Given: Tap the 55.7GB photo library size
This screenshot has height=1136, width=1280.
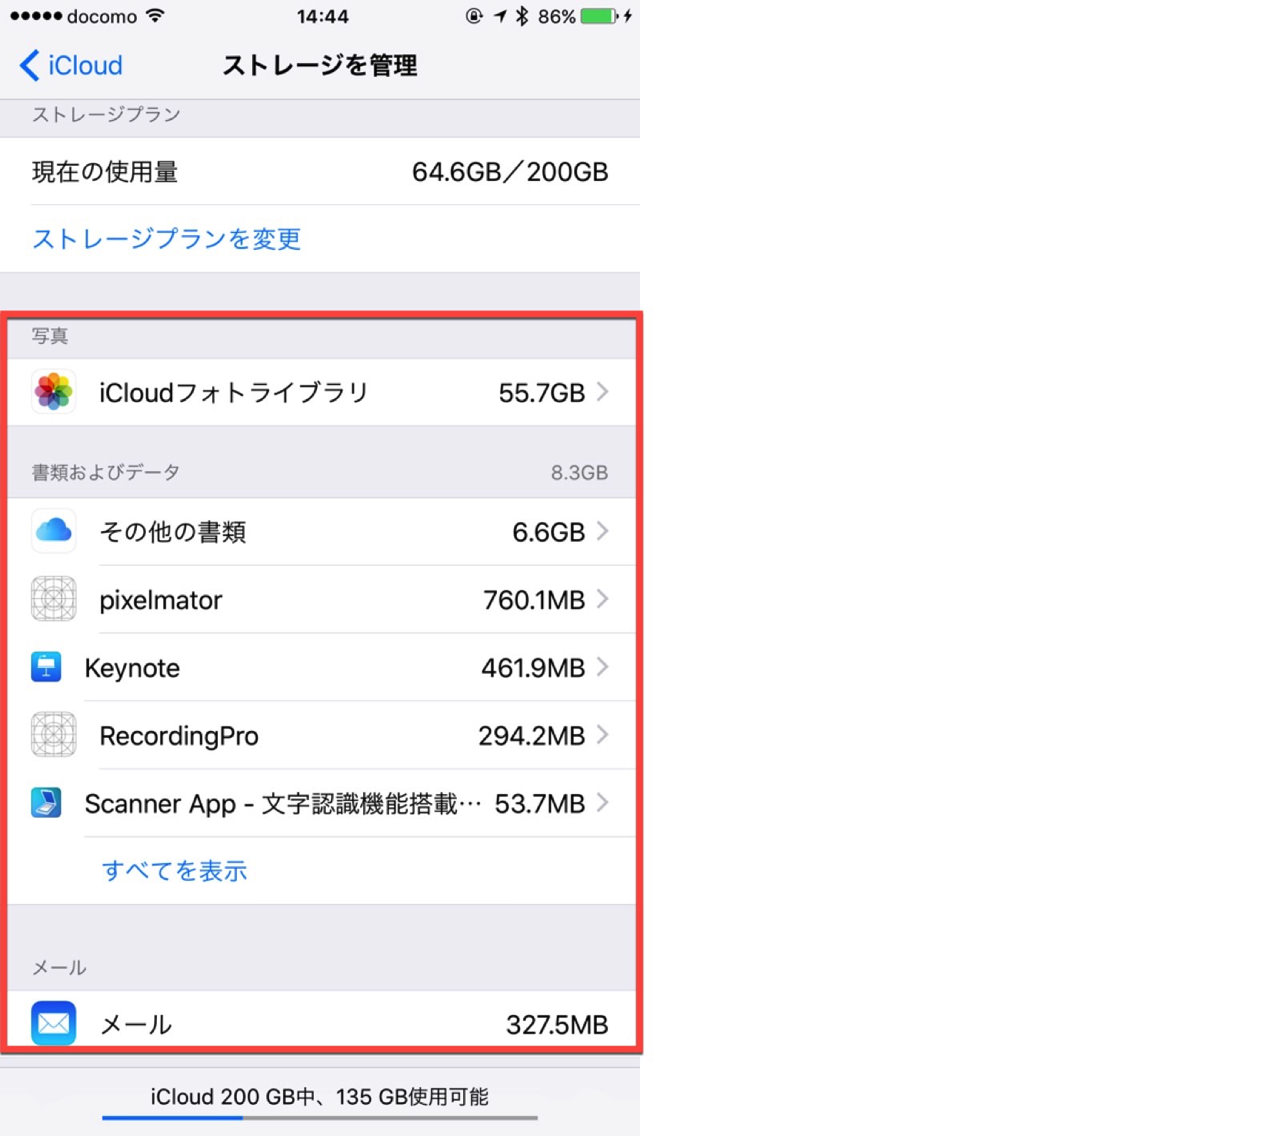Looking at the screenshot, I should pos(542,393).
